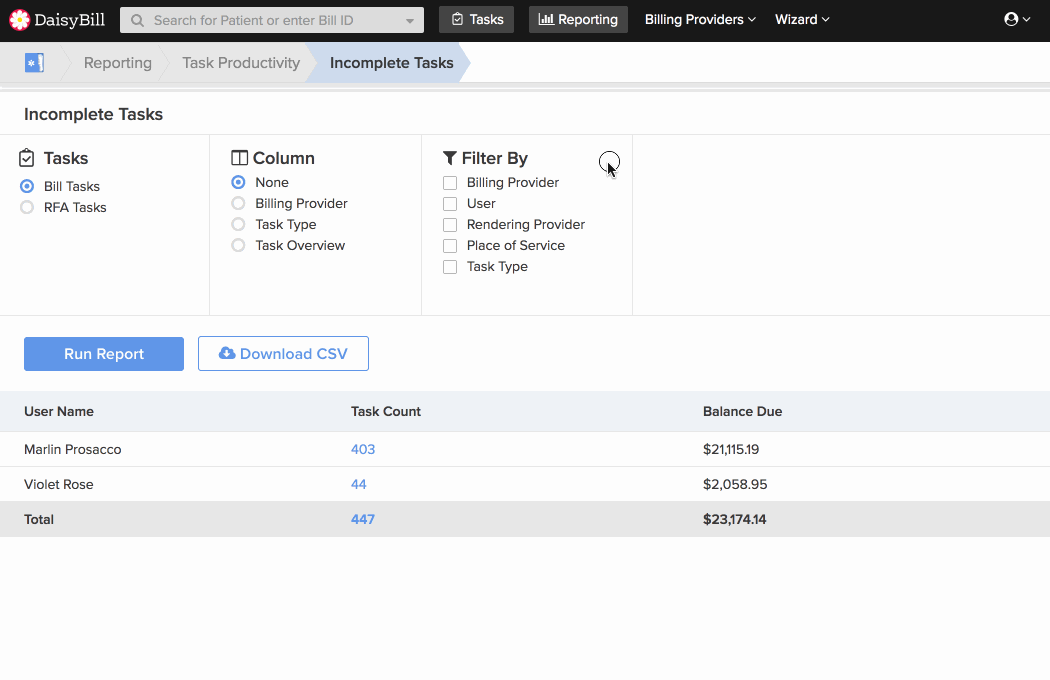Screen dimensions: 1050x680
Task: Expand the patient search dropdown arrow
Action: [410, 21]
